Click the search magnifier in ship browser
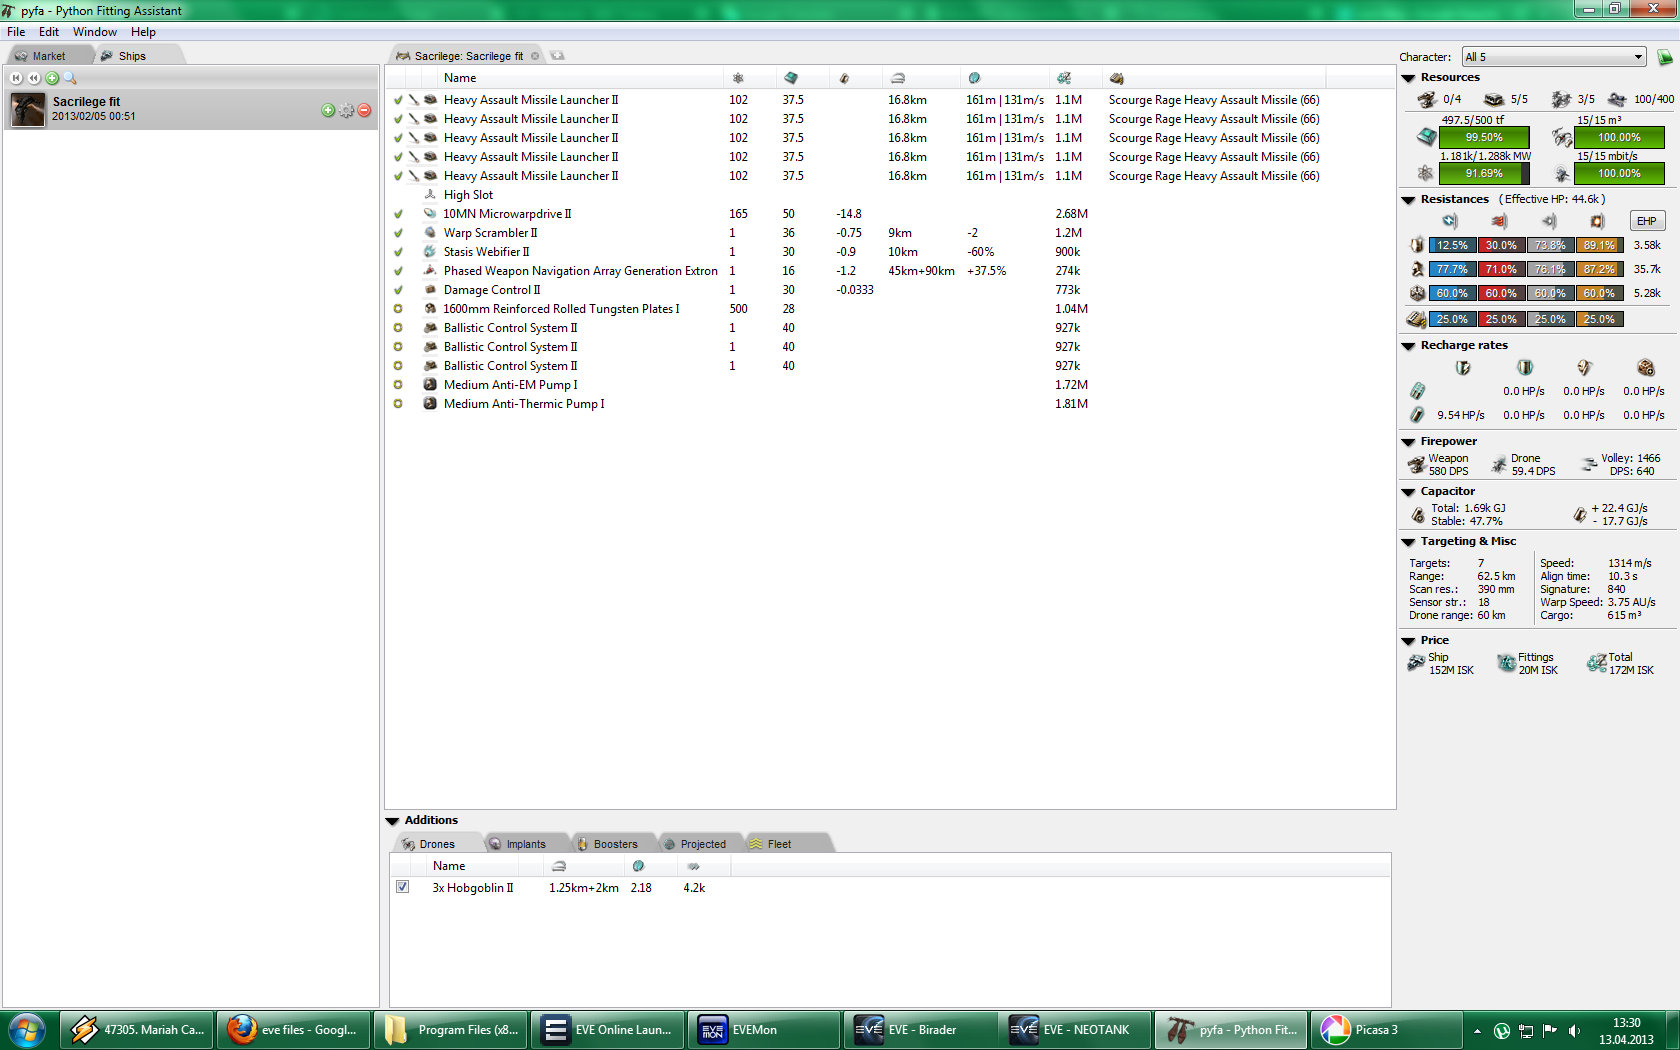The image size is (1680, 1050). [70, 78]
